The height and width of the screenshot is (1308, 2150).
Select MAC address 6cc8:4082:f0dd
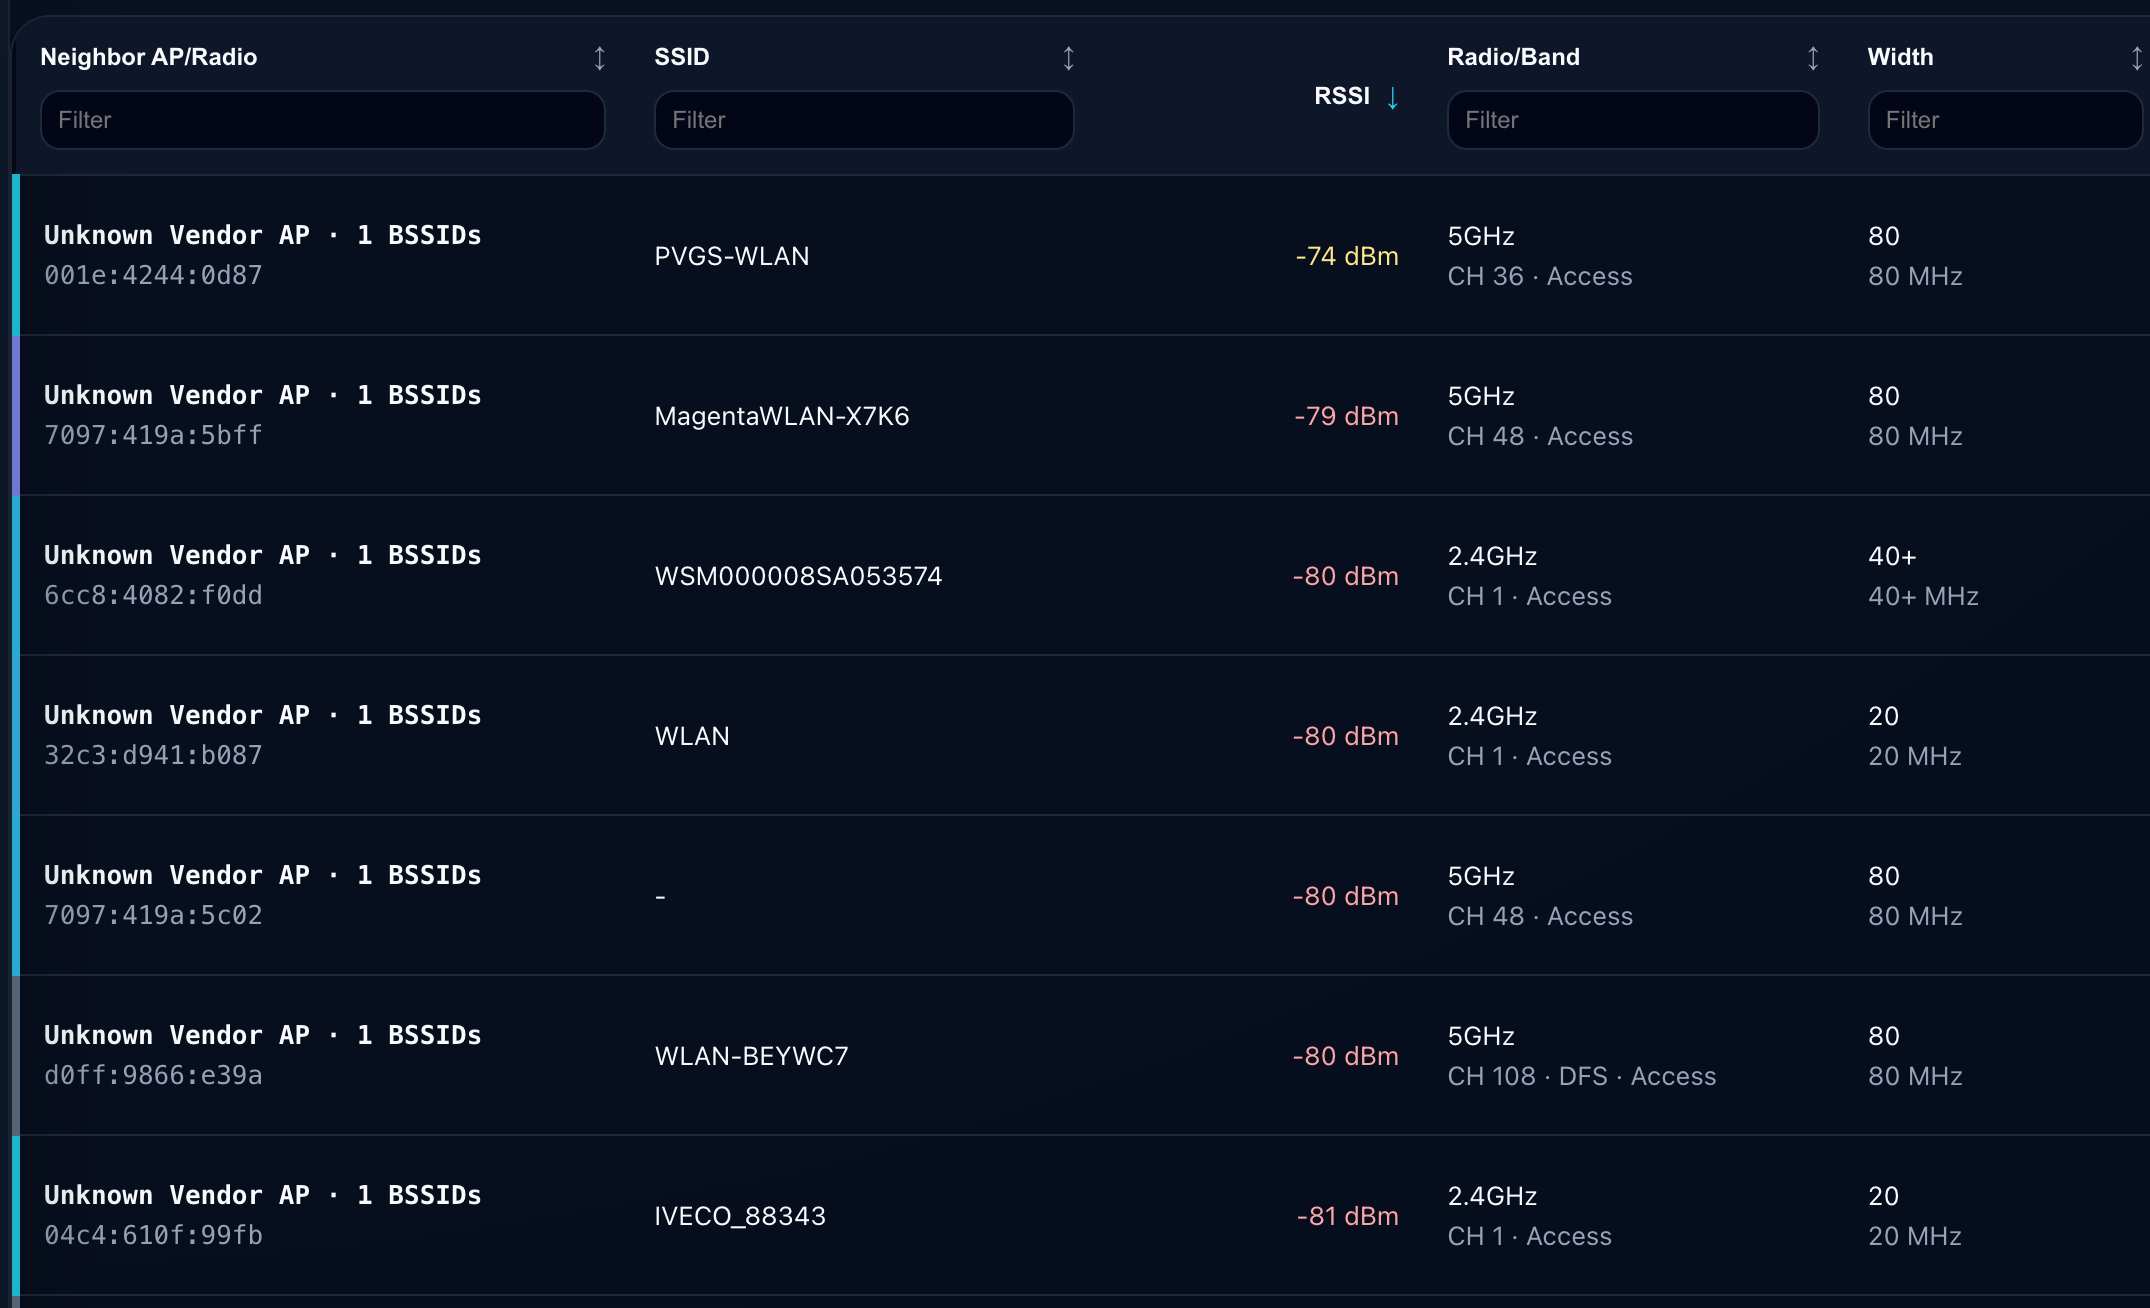(153, 595)
